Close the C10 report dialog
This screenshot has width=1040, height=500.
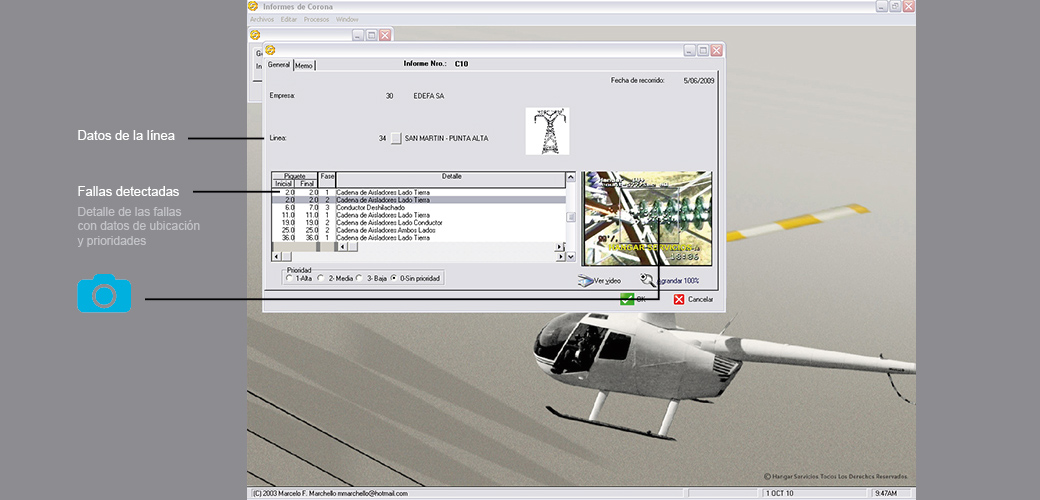pos(716,50)
